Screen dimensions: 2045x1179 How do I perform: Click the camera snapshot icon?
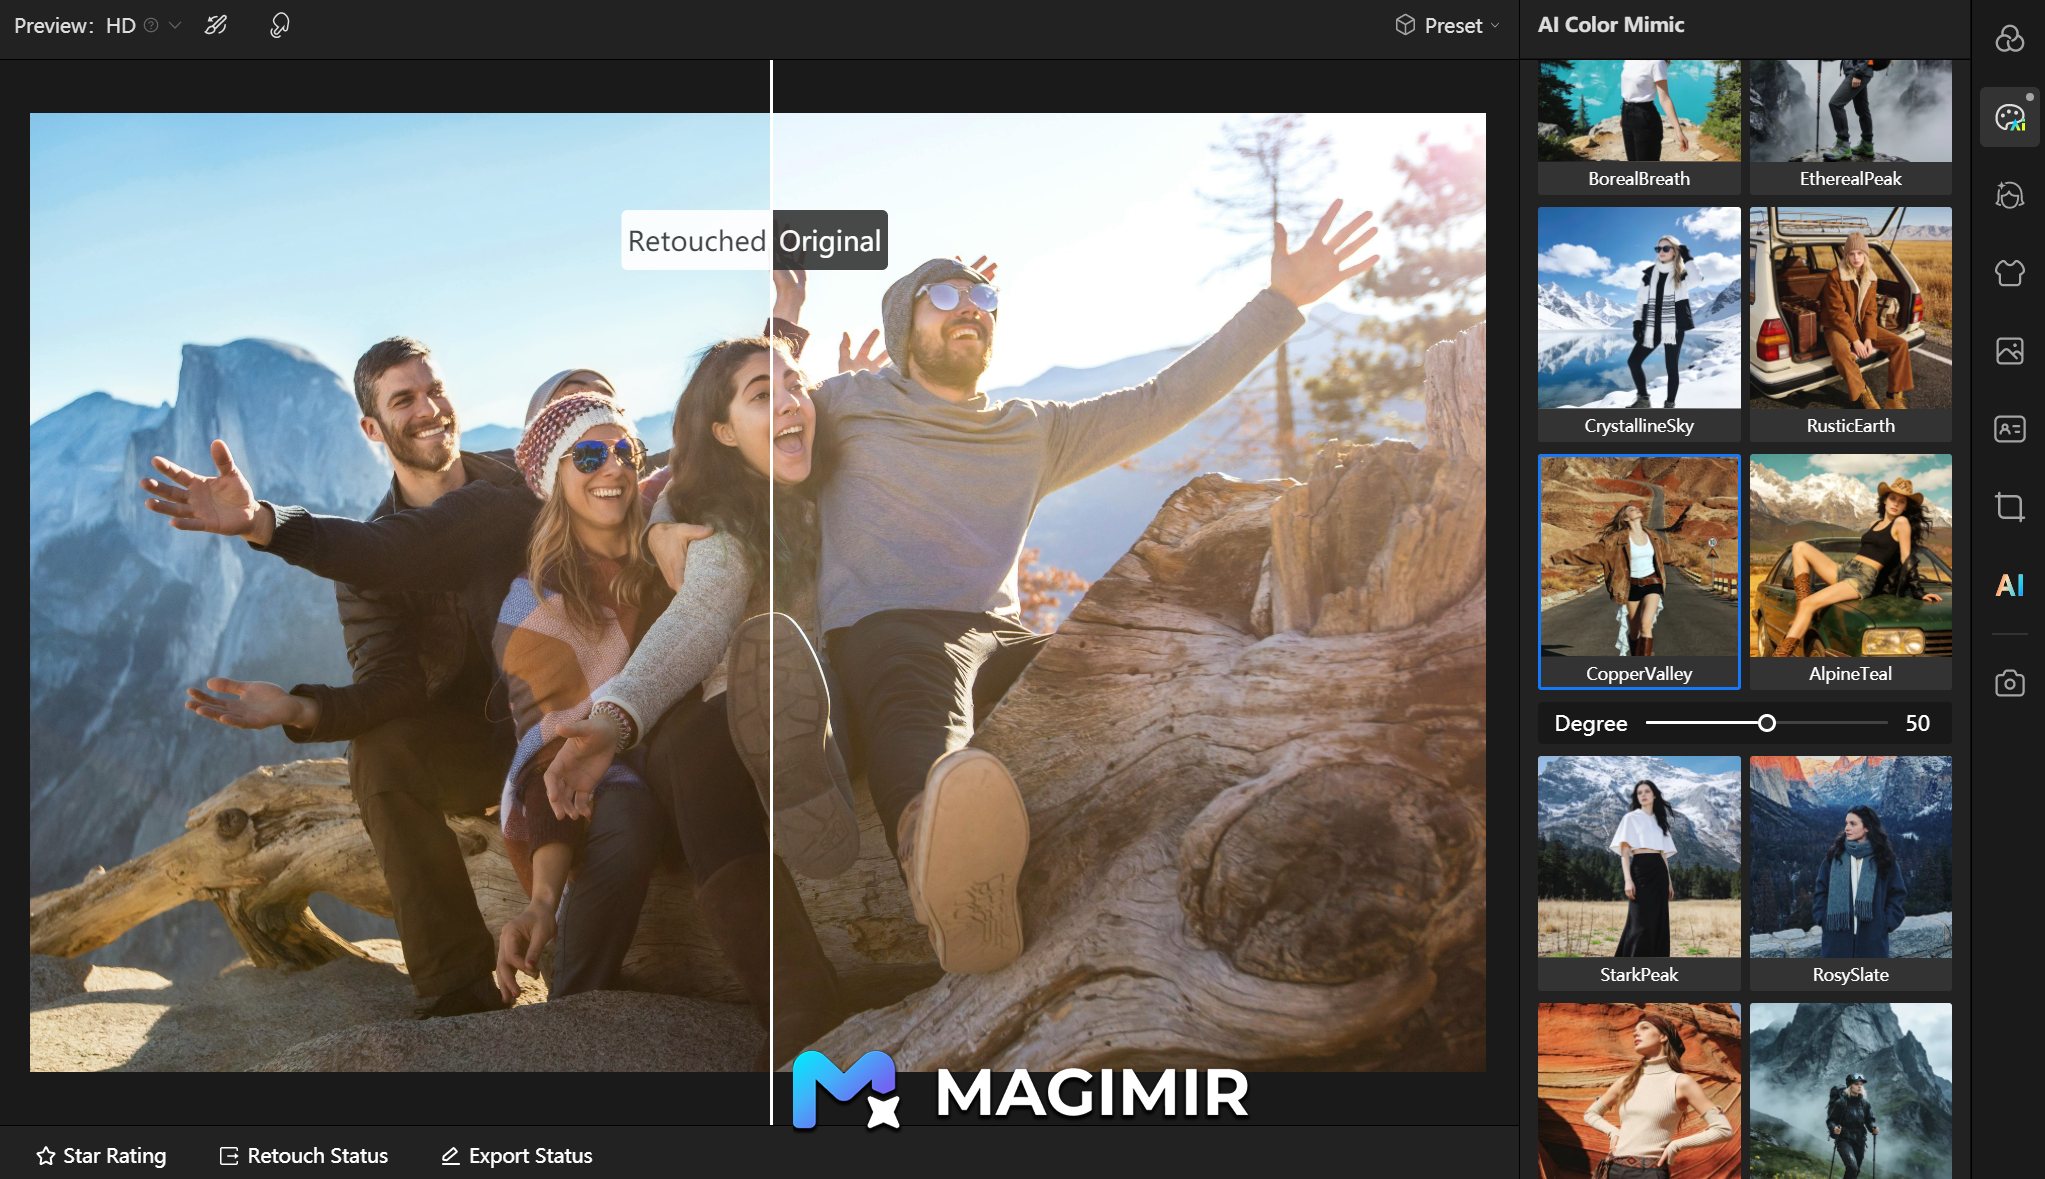point(2009,683)
